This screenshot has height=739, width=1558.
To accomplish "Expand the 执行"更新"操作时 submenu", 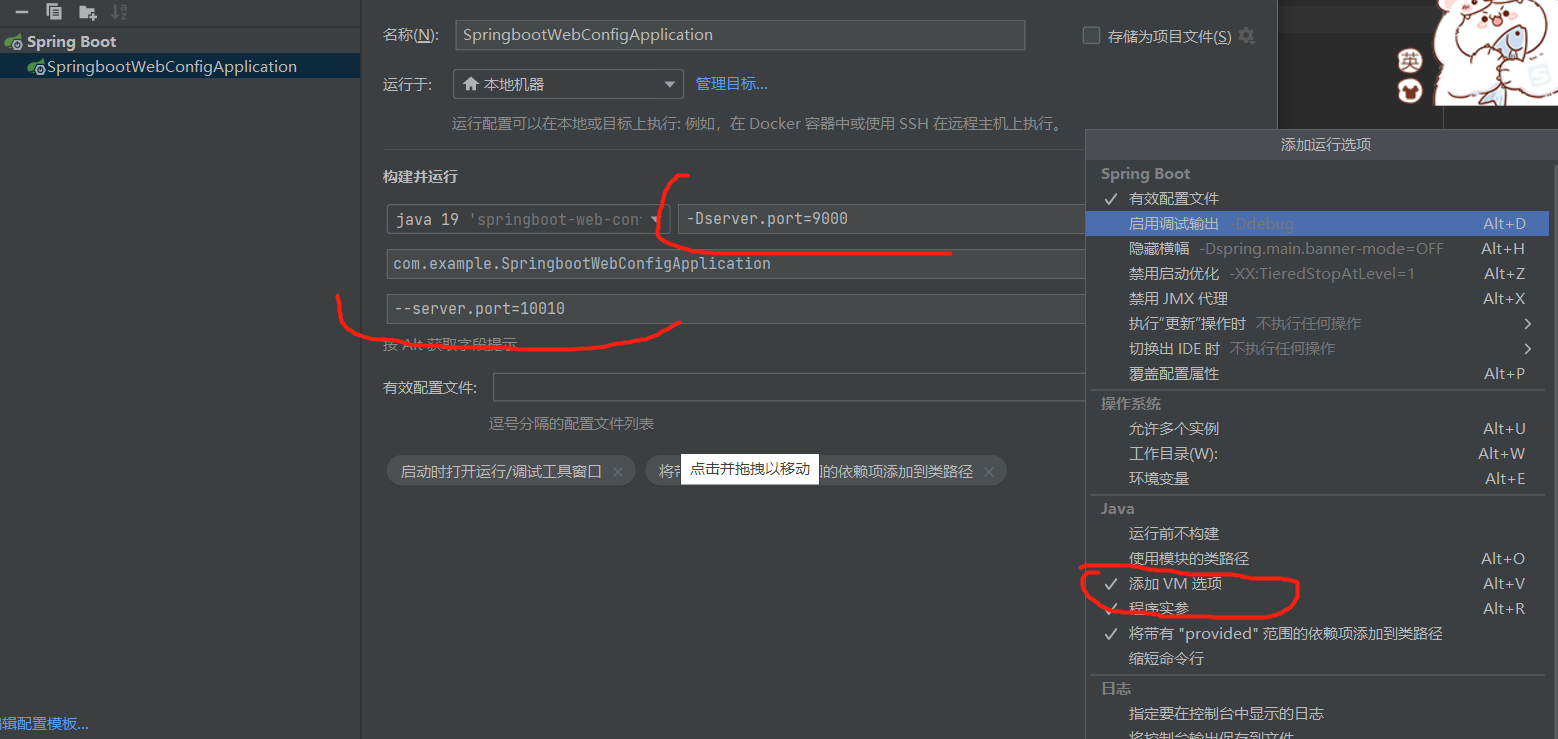I will pyautogui.click(x=1527, y=323).
